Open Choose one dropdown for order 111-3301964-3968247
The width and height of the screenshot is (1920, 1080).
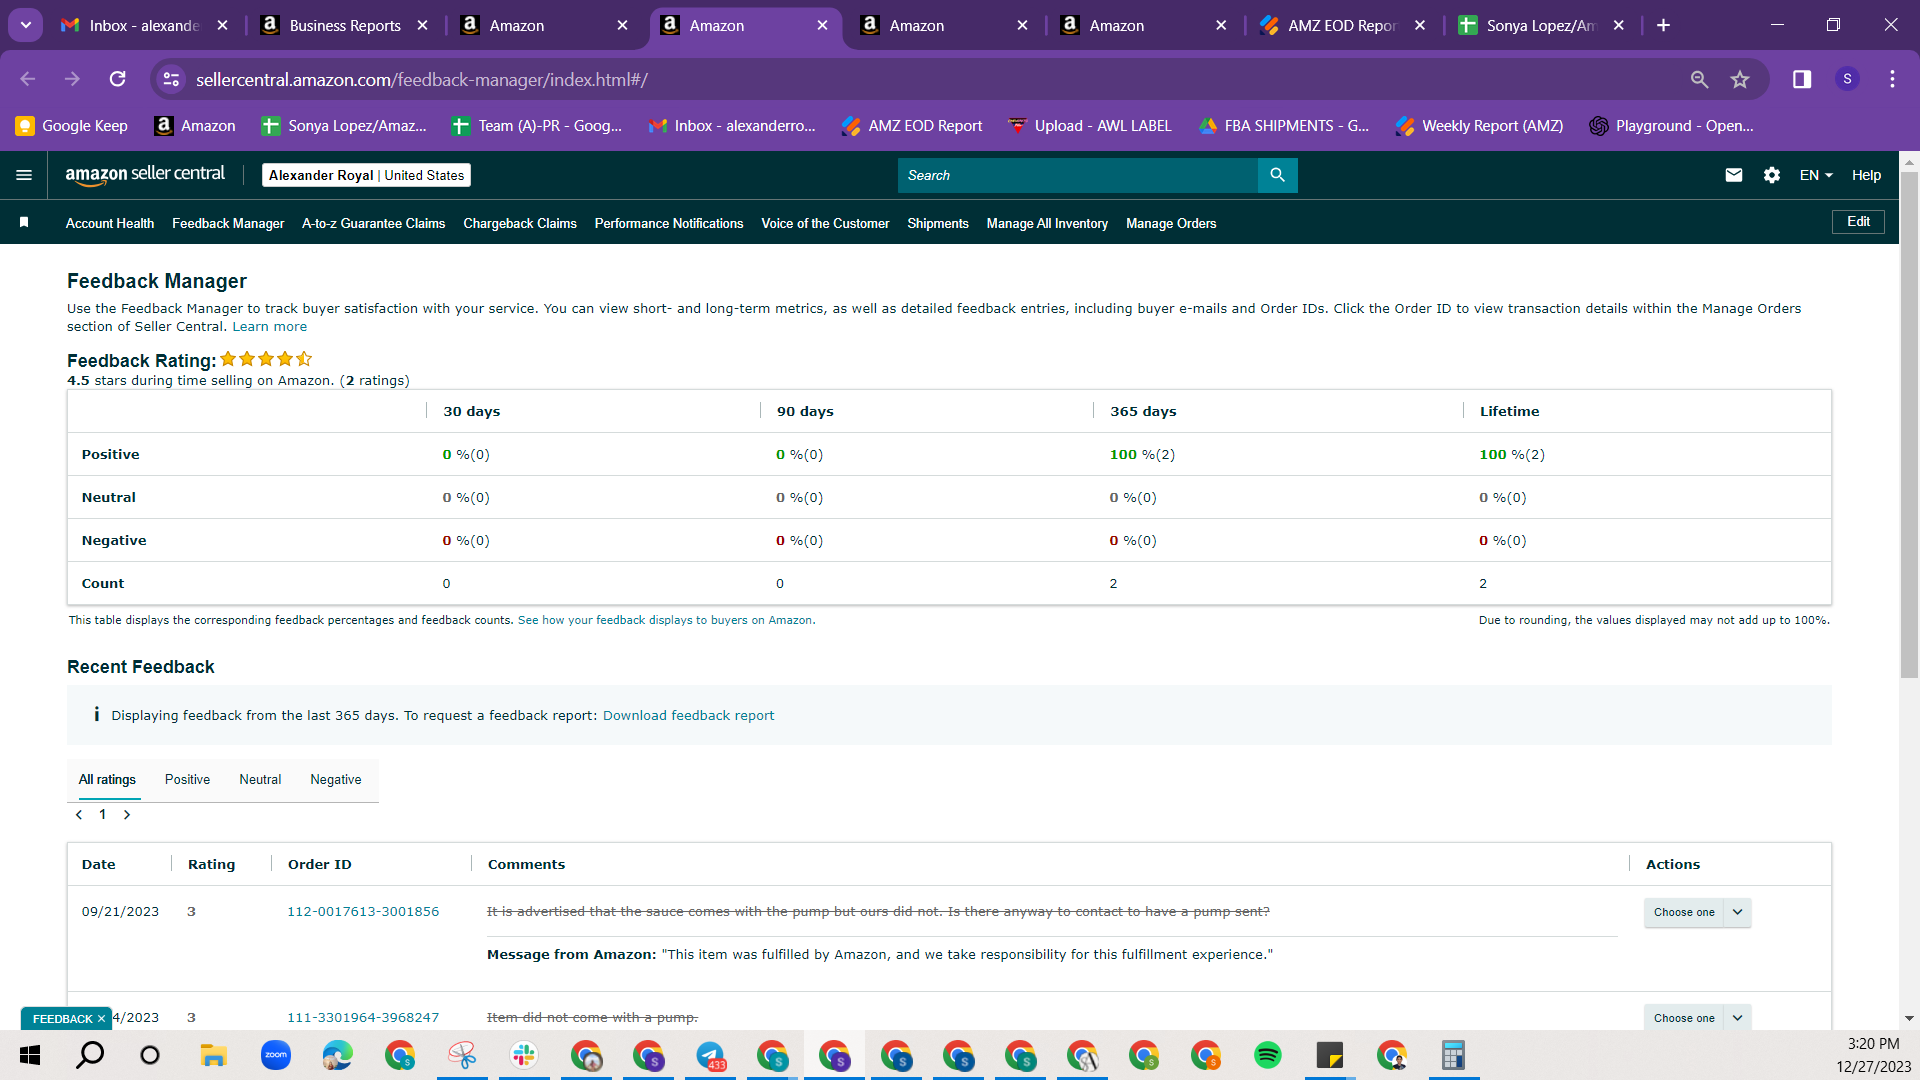1697,1017
